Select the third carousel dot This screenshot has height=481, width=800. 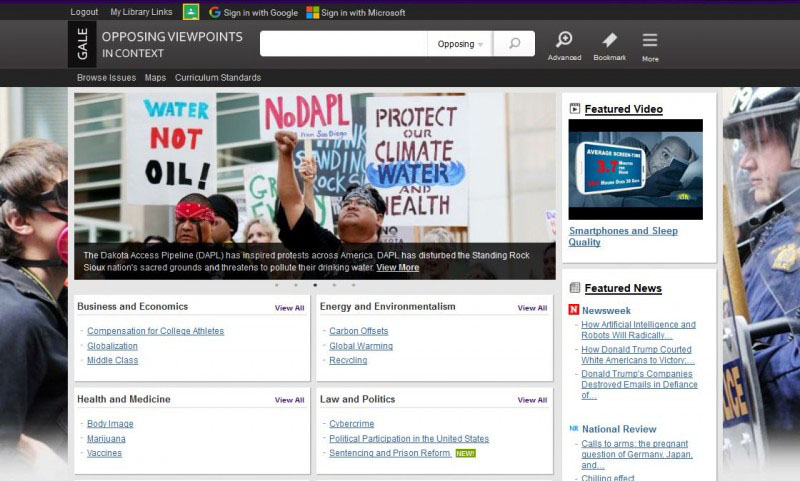click(315, 285)
